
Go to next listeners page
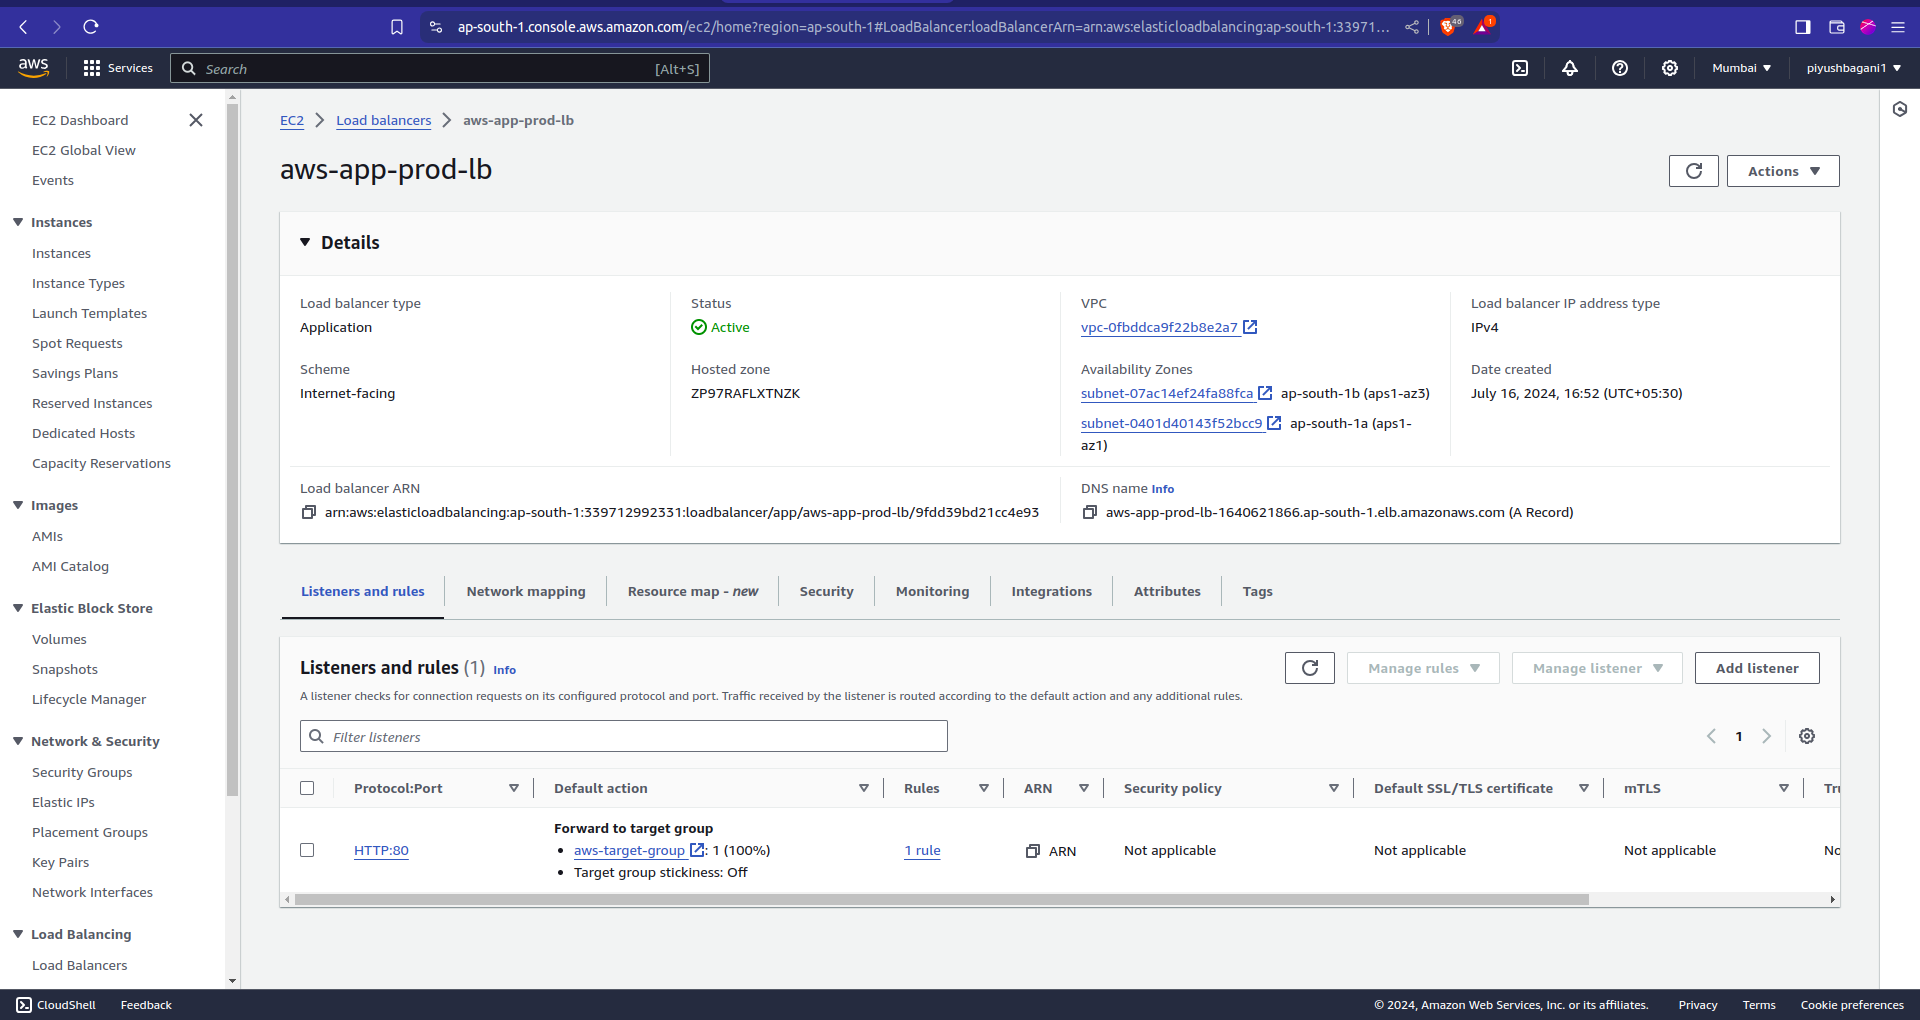[1767, 736]
